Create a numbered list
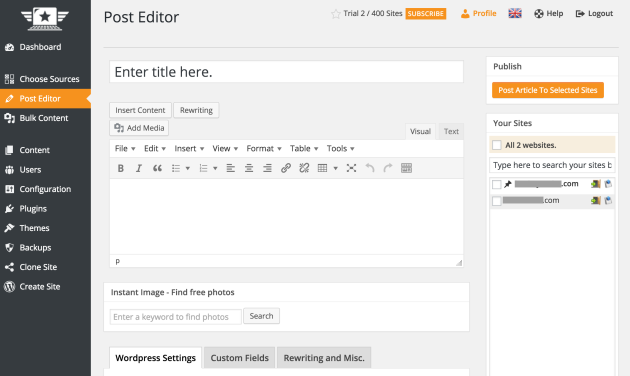The image size is (630, 376). (204, 168)
